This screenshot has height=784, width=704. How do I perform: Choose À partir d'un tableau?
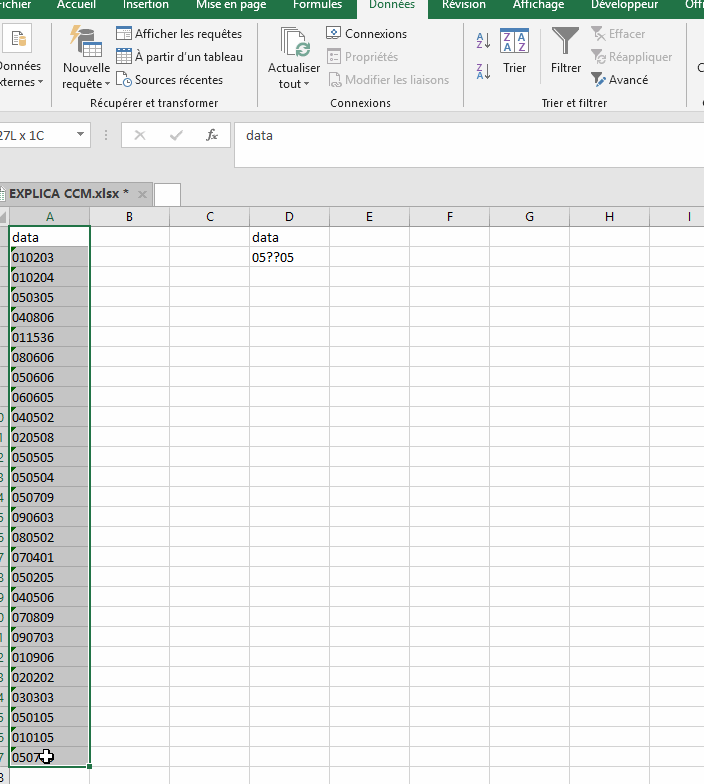pos(179,56)
